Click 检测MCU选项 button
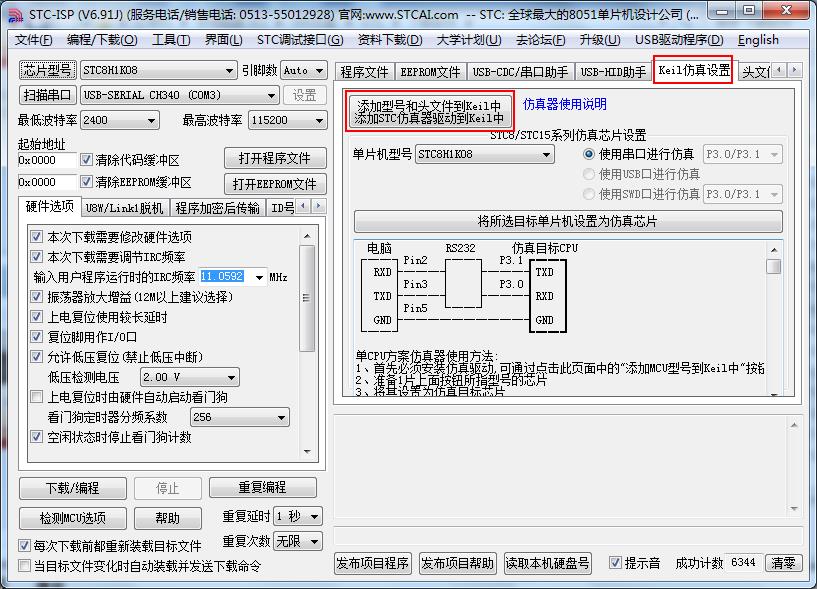The image size is (817, 589). [72, 518]
